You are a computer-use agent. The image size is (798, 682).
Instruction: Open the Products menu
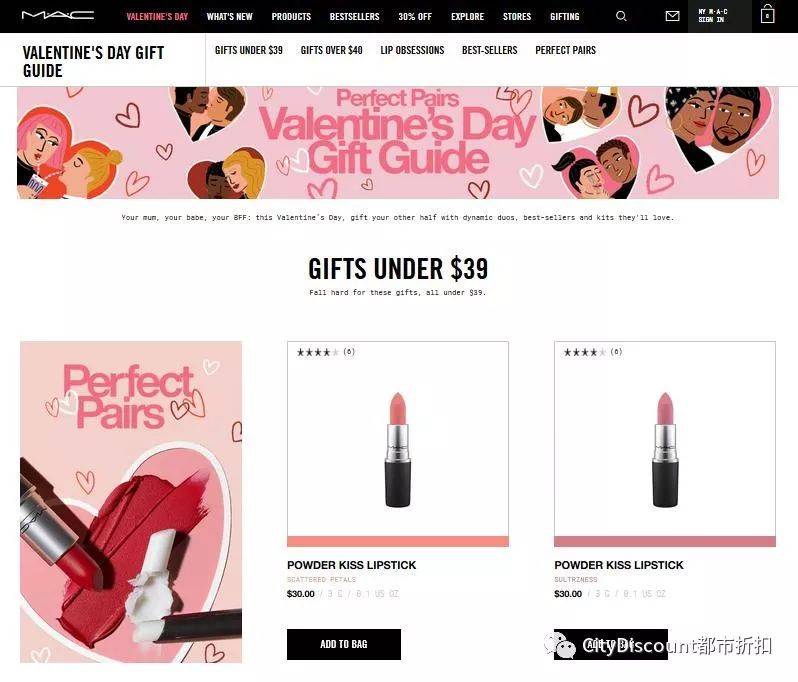coord(291,16)
